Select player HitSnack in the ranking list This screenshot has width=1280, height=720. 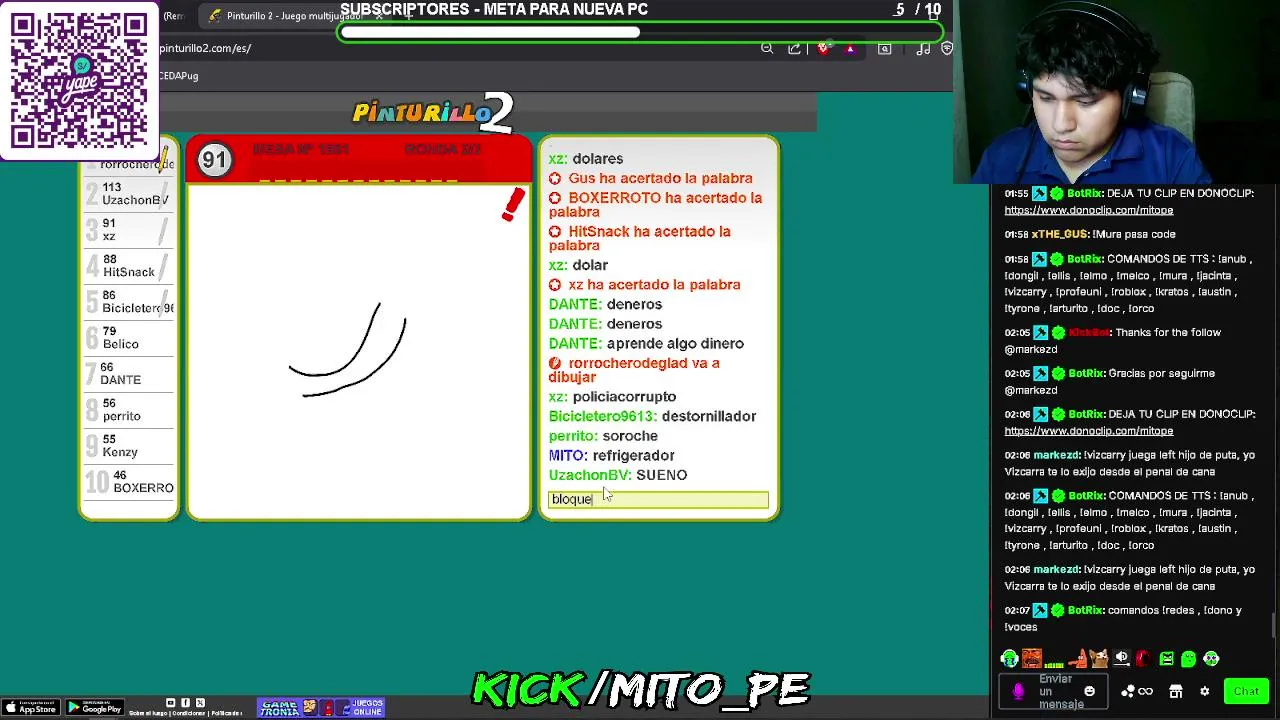130,266
